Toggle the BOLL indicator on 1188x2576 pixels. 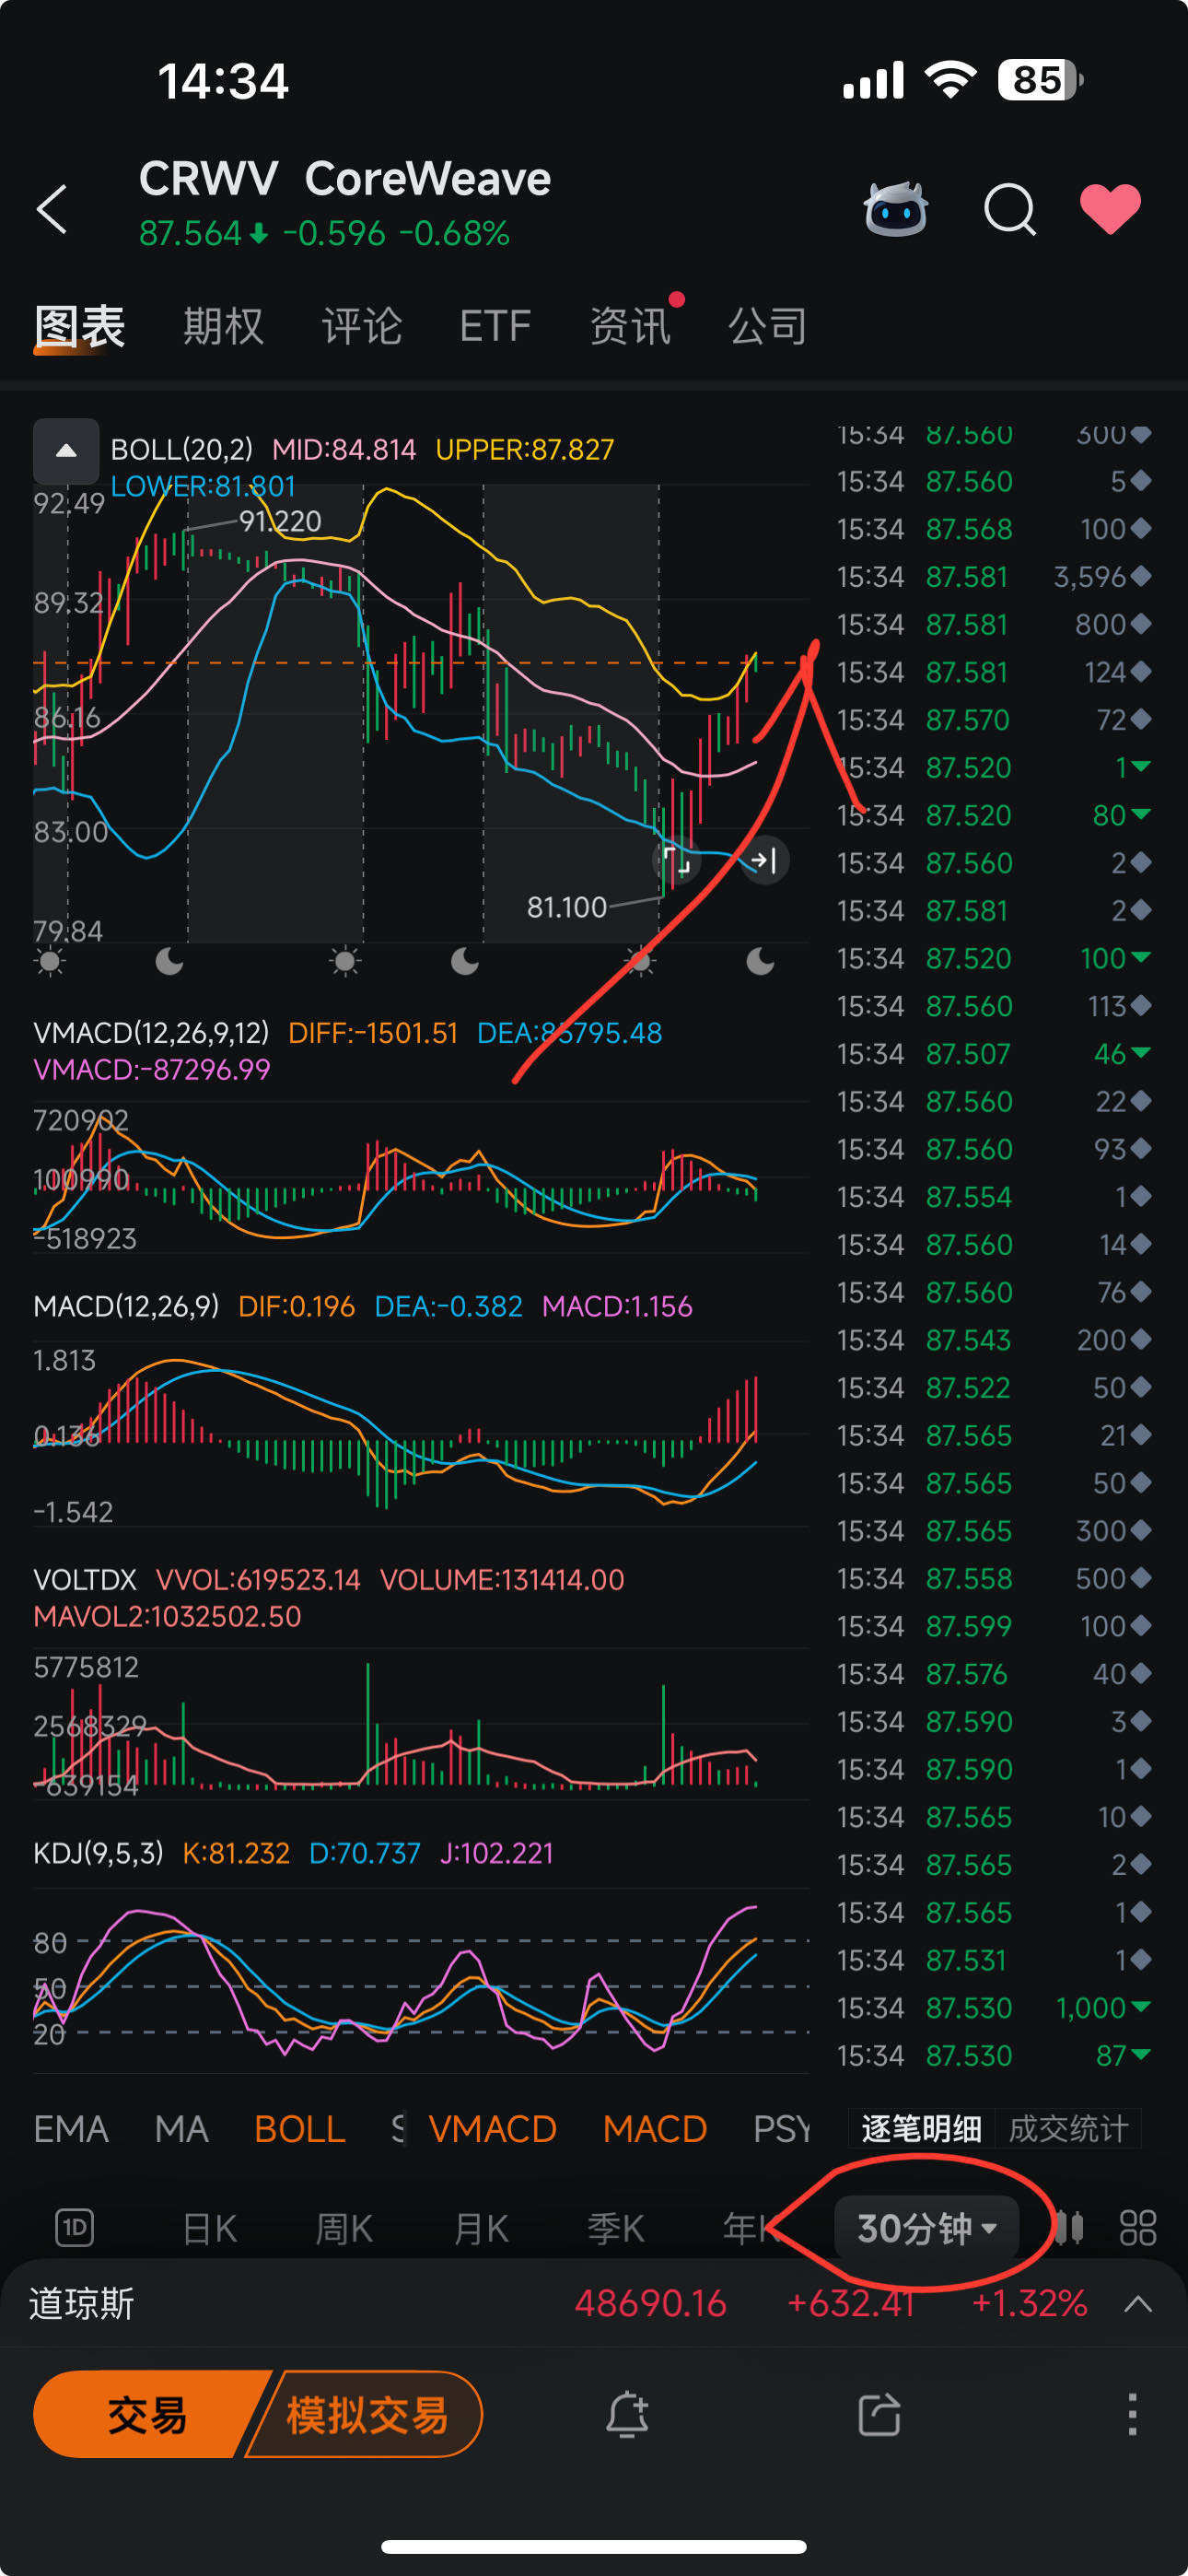coord(299,2129)
